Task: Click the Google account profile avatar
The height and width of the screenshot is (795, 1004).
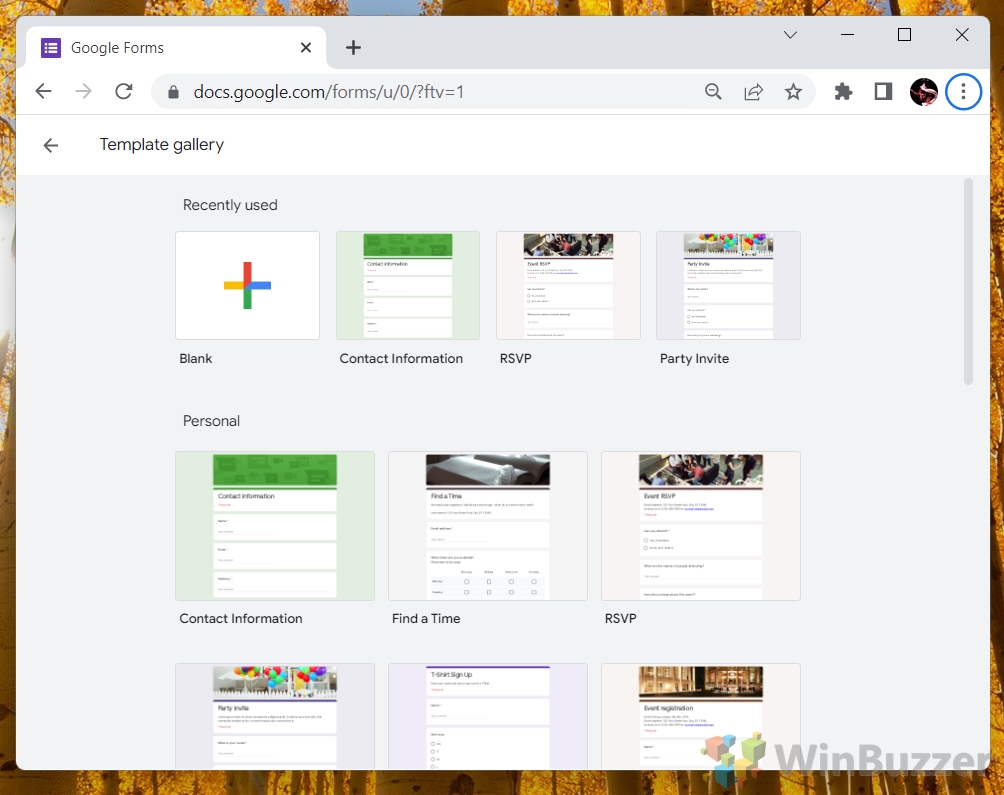Action: pos(923,91)
